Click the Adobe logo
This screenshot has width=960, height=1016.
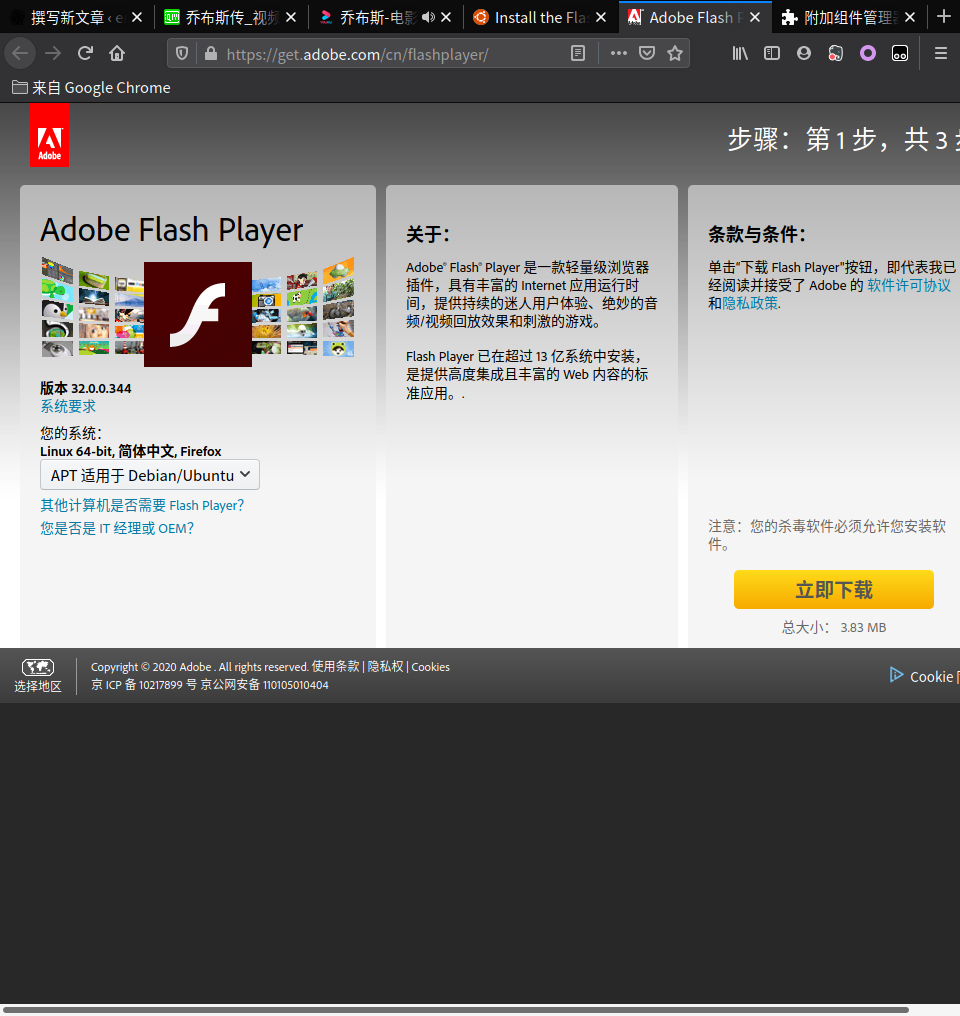click(x=49, y=135)
